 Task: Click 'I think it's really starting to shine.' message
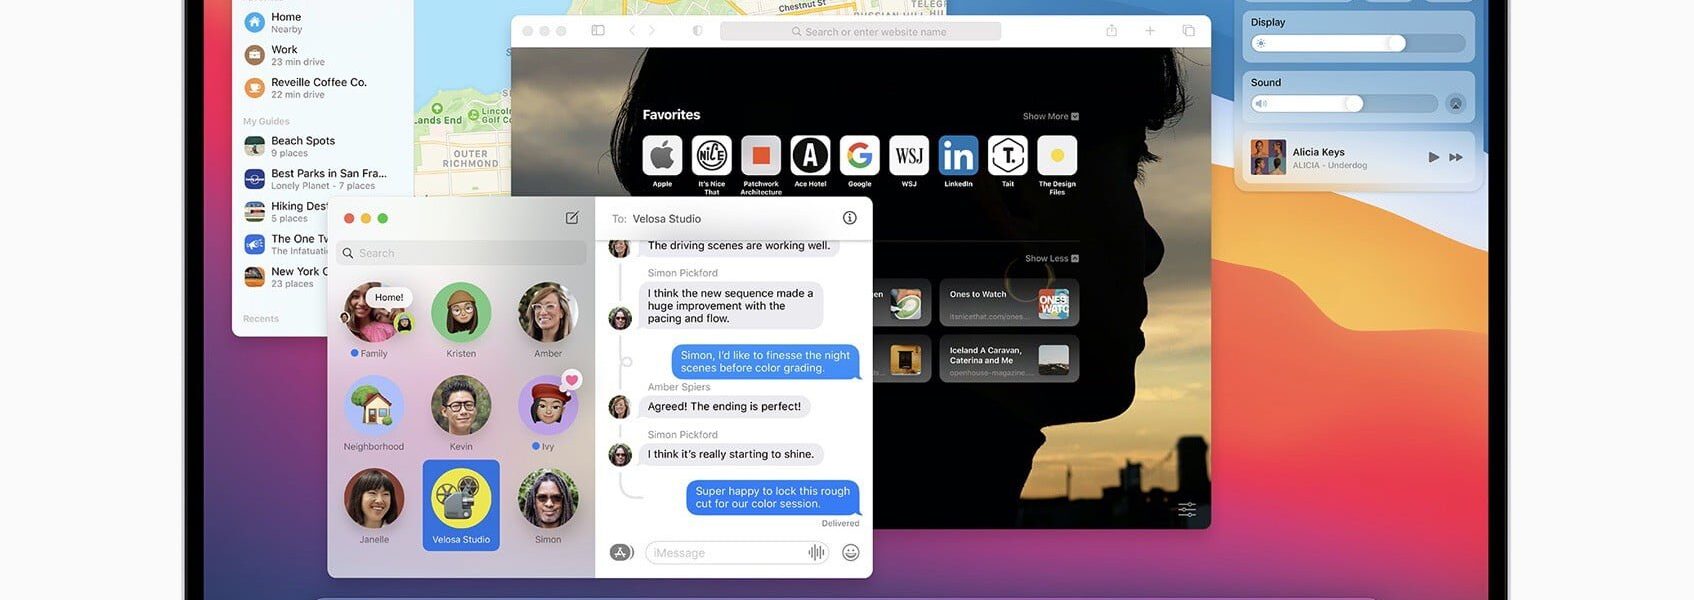click(731, 454)
